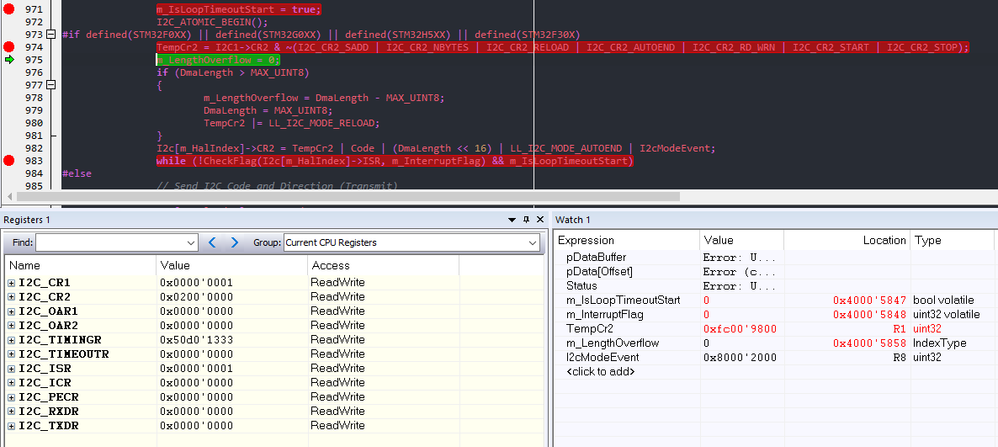The width and height of the screenshot is (998, 447).
Task: Expand the I2C_TIMEOUTR register
Action: pyautogui.click(x=11, y=354)
